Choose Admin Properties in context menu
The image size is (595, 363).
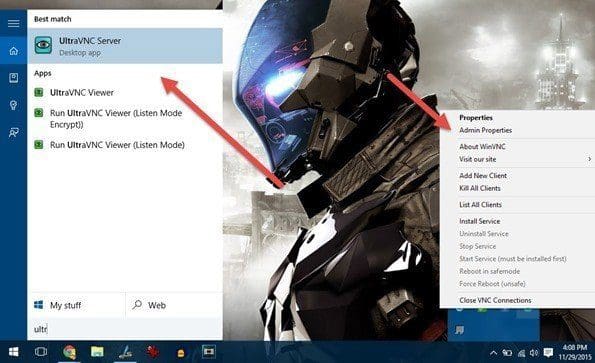pyautogui.click(x=485, y=130)
